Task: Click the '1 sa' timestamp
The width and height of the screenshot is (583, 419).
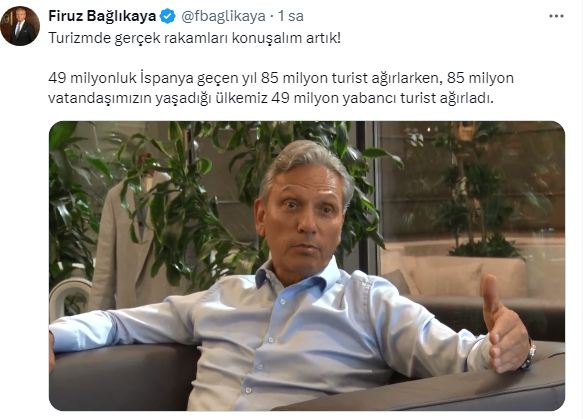Action: tap(291, 16)
